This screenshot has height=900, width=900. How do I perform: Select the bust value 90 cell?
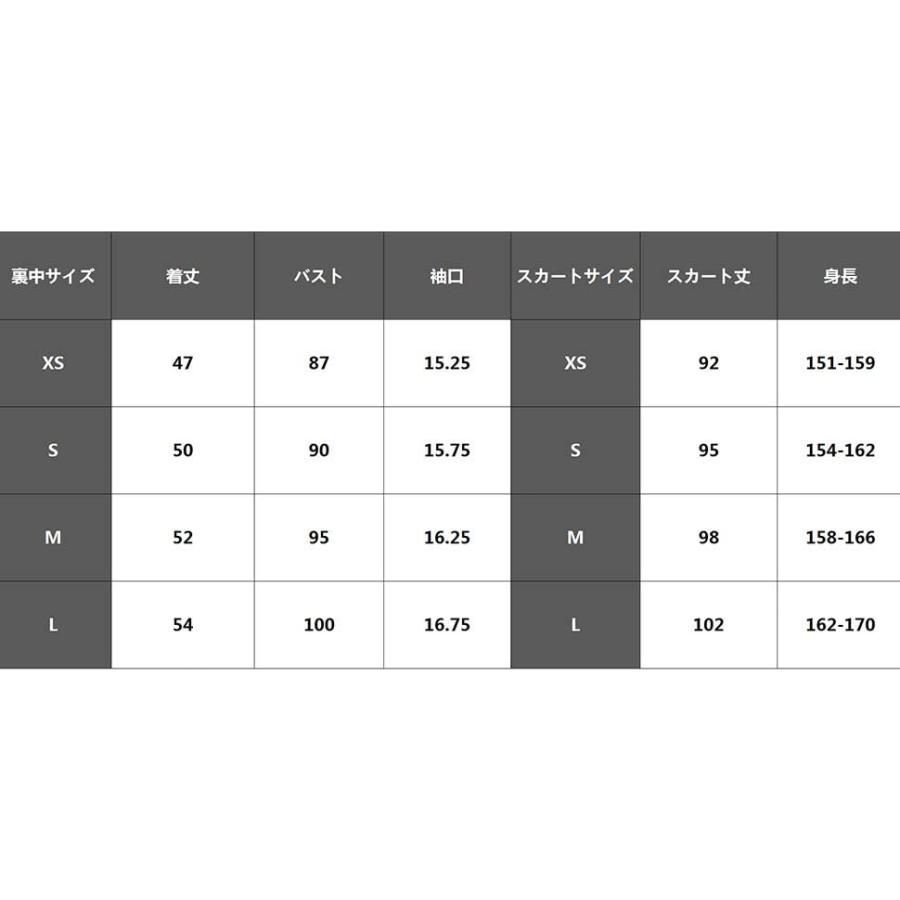(x=319, y=450)
